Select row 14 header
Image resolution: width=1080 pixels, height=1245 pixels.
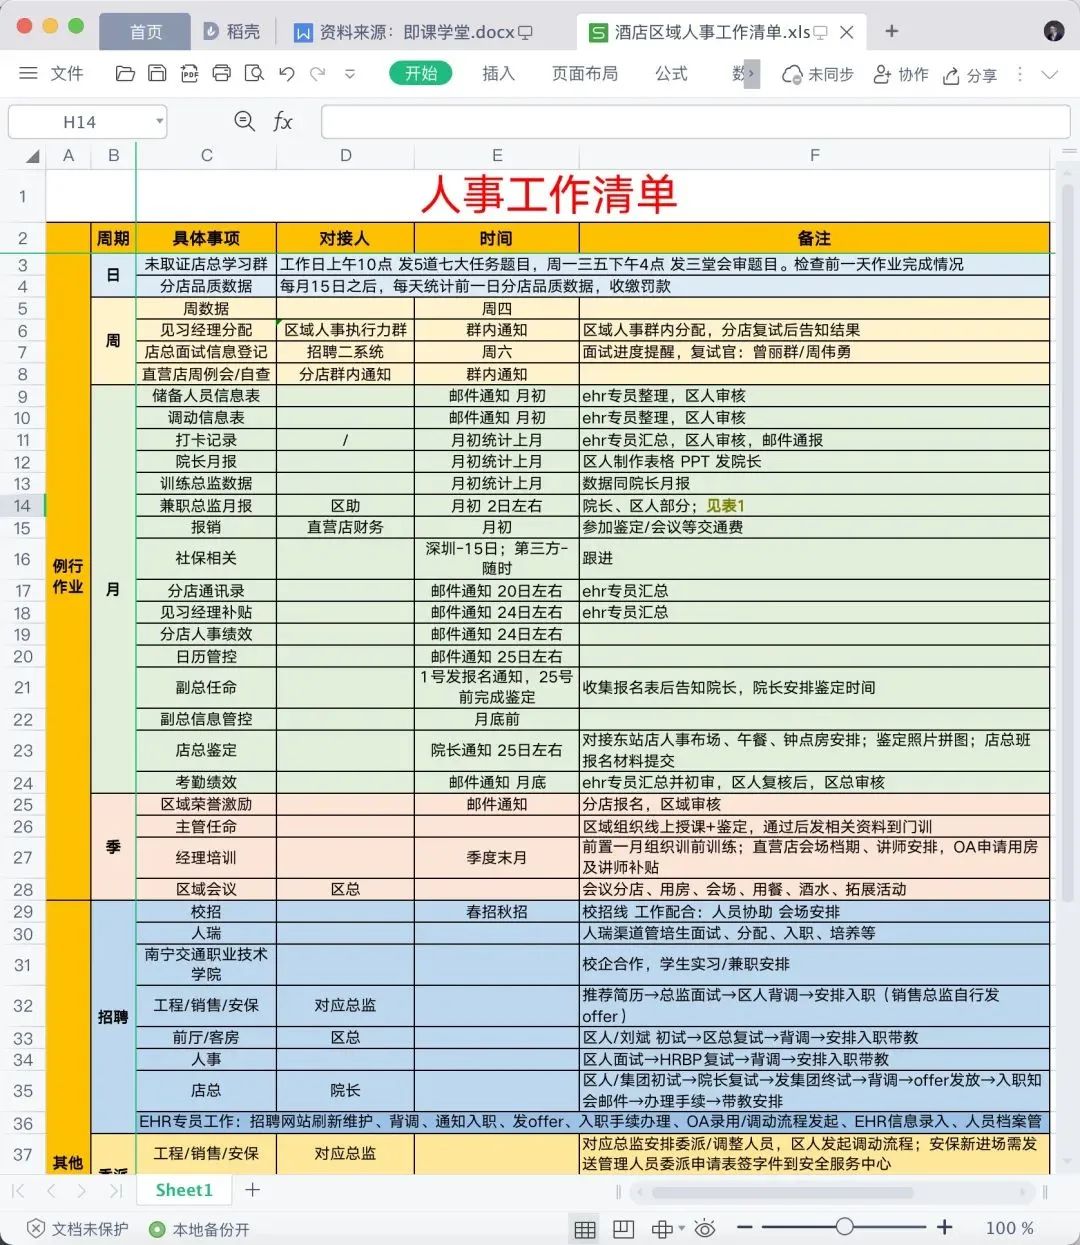point(22,506)
